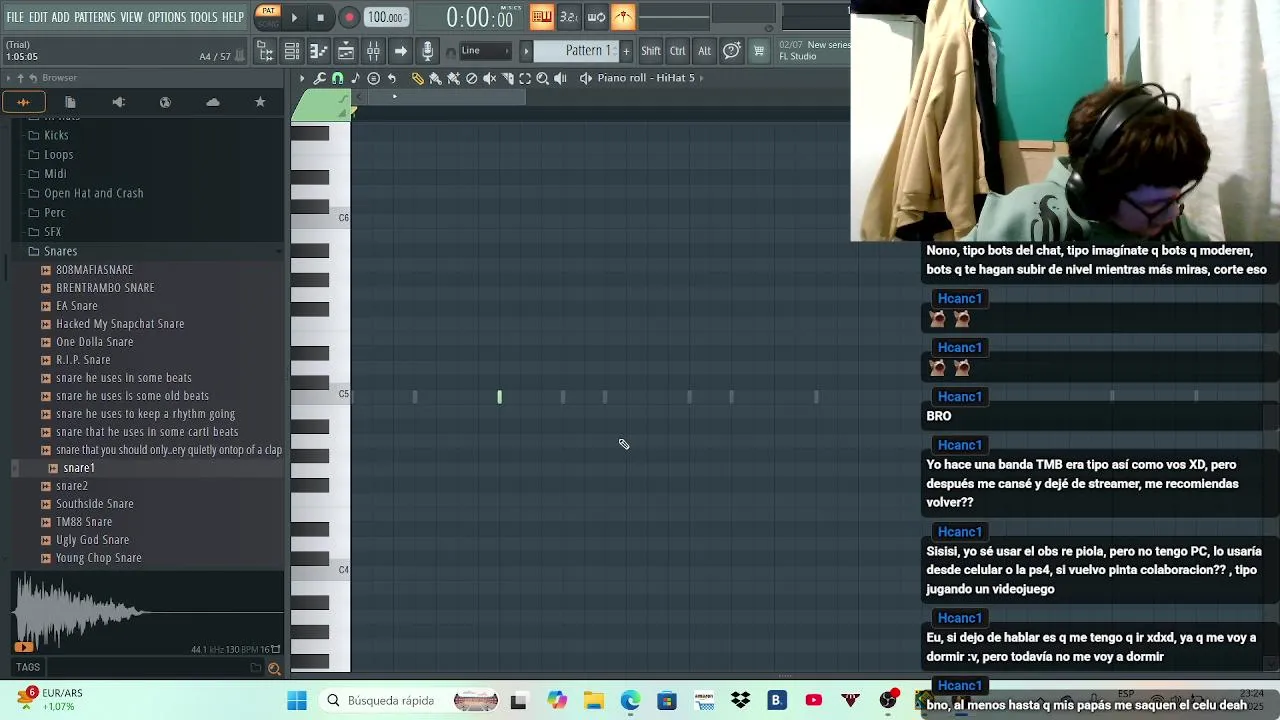The image size is (1280, 720).
Task: Click the Play button in transport
Action: (294, 17)
